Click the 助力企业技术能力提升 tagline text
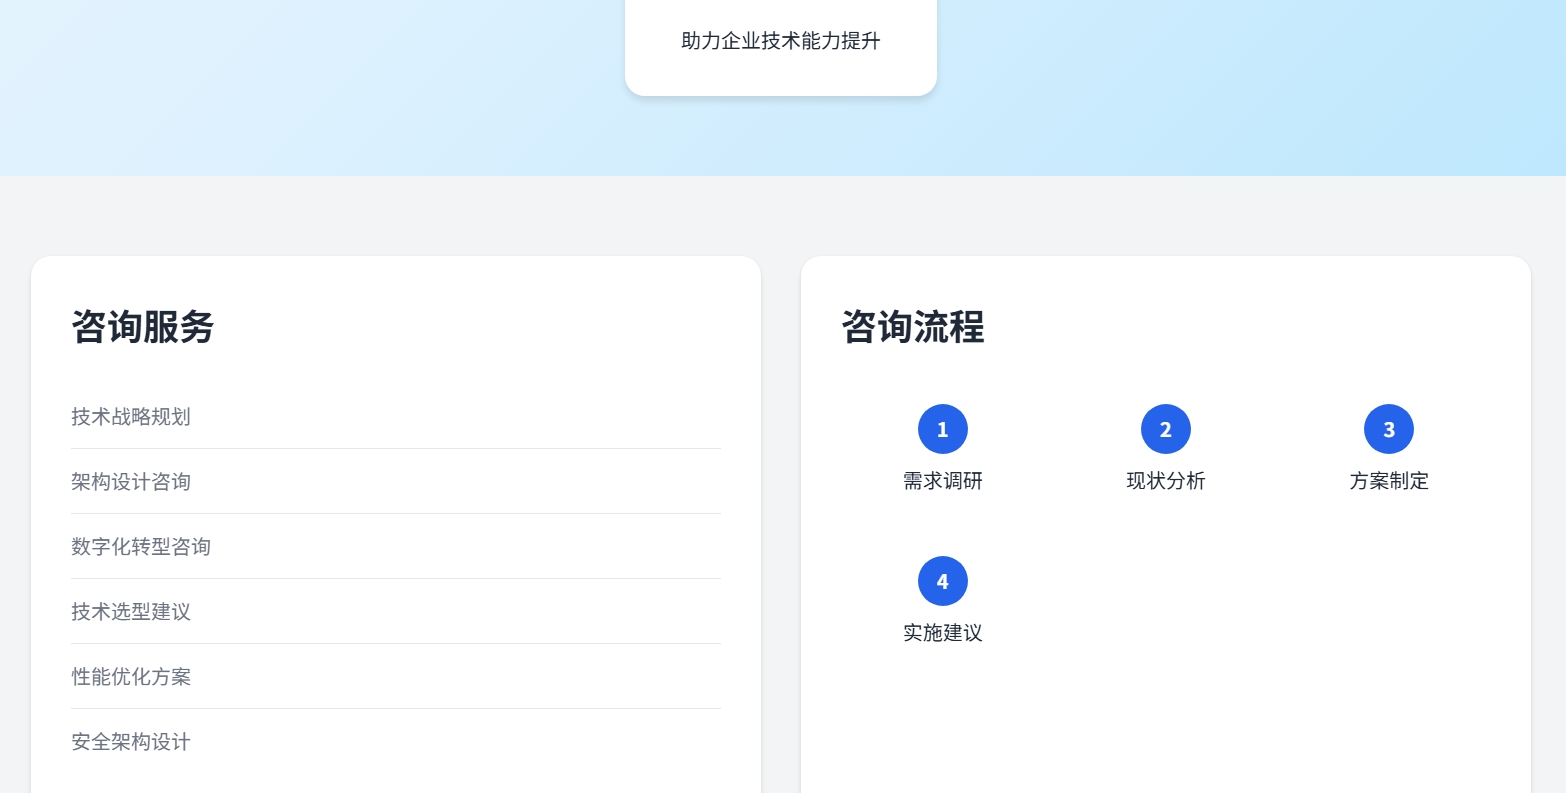1566x793 pixels. pos(780,41)
